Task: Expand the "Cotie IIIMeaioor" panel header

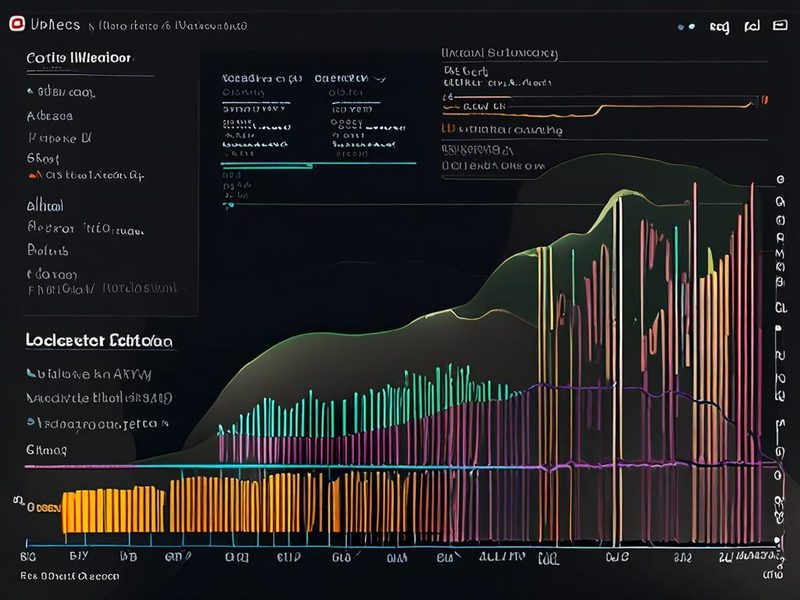Action: coord(79,58)
